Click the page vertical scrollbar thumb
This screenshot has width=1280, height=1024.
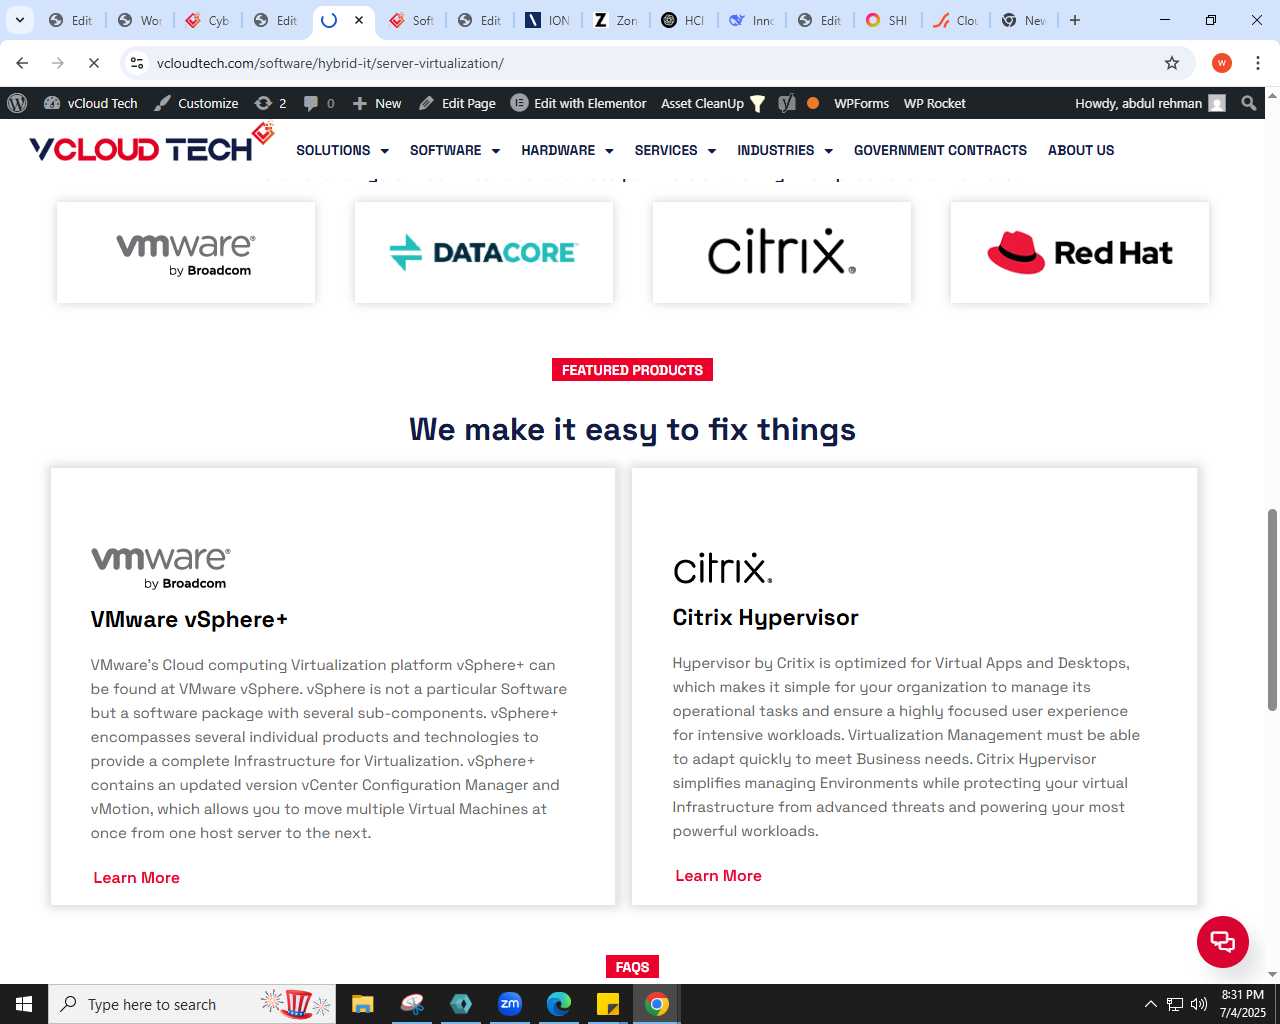1272,610
